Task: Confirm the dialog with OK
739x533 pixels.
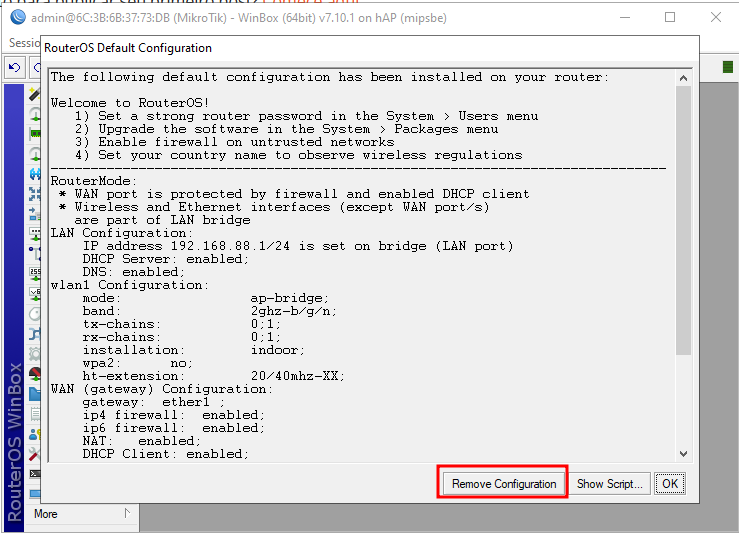Action: (669, 484)
